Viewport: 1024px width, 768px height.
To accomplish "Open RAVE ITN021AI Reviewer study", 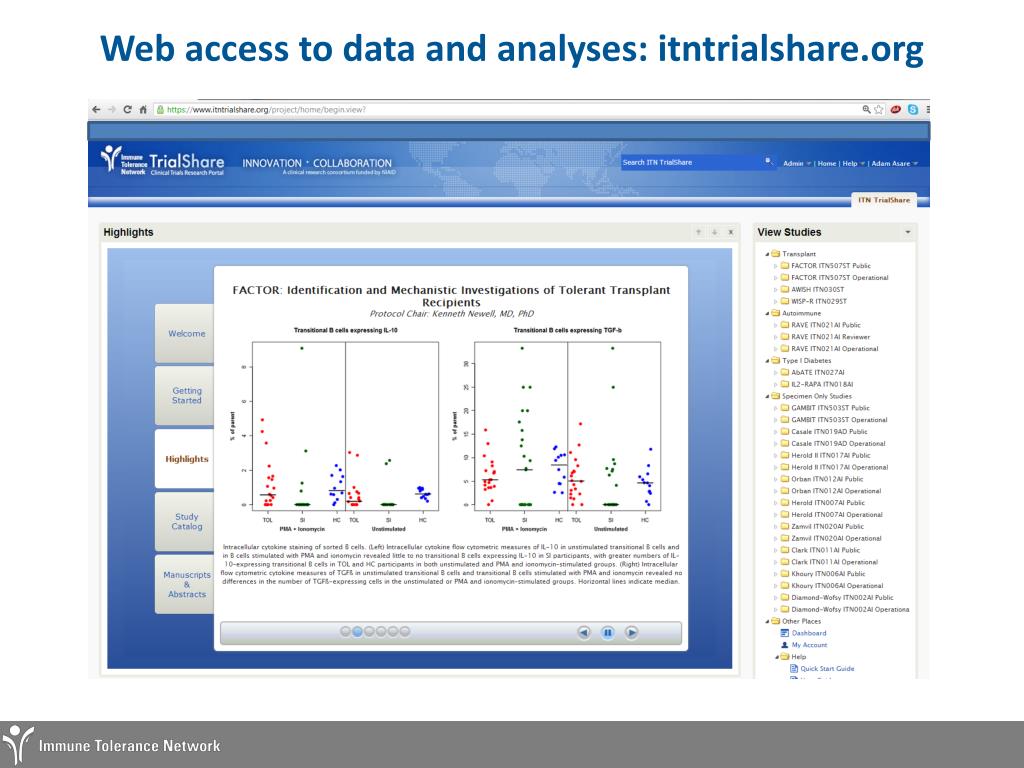I will tap(831, 337).
